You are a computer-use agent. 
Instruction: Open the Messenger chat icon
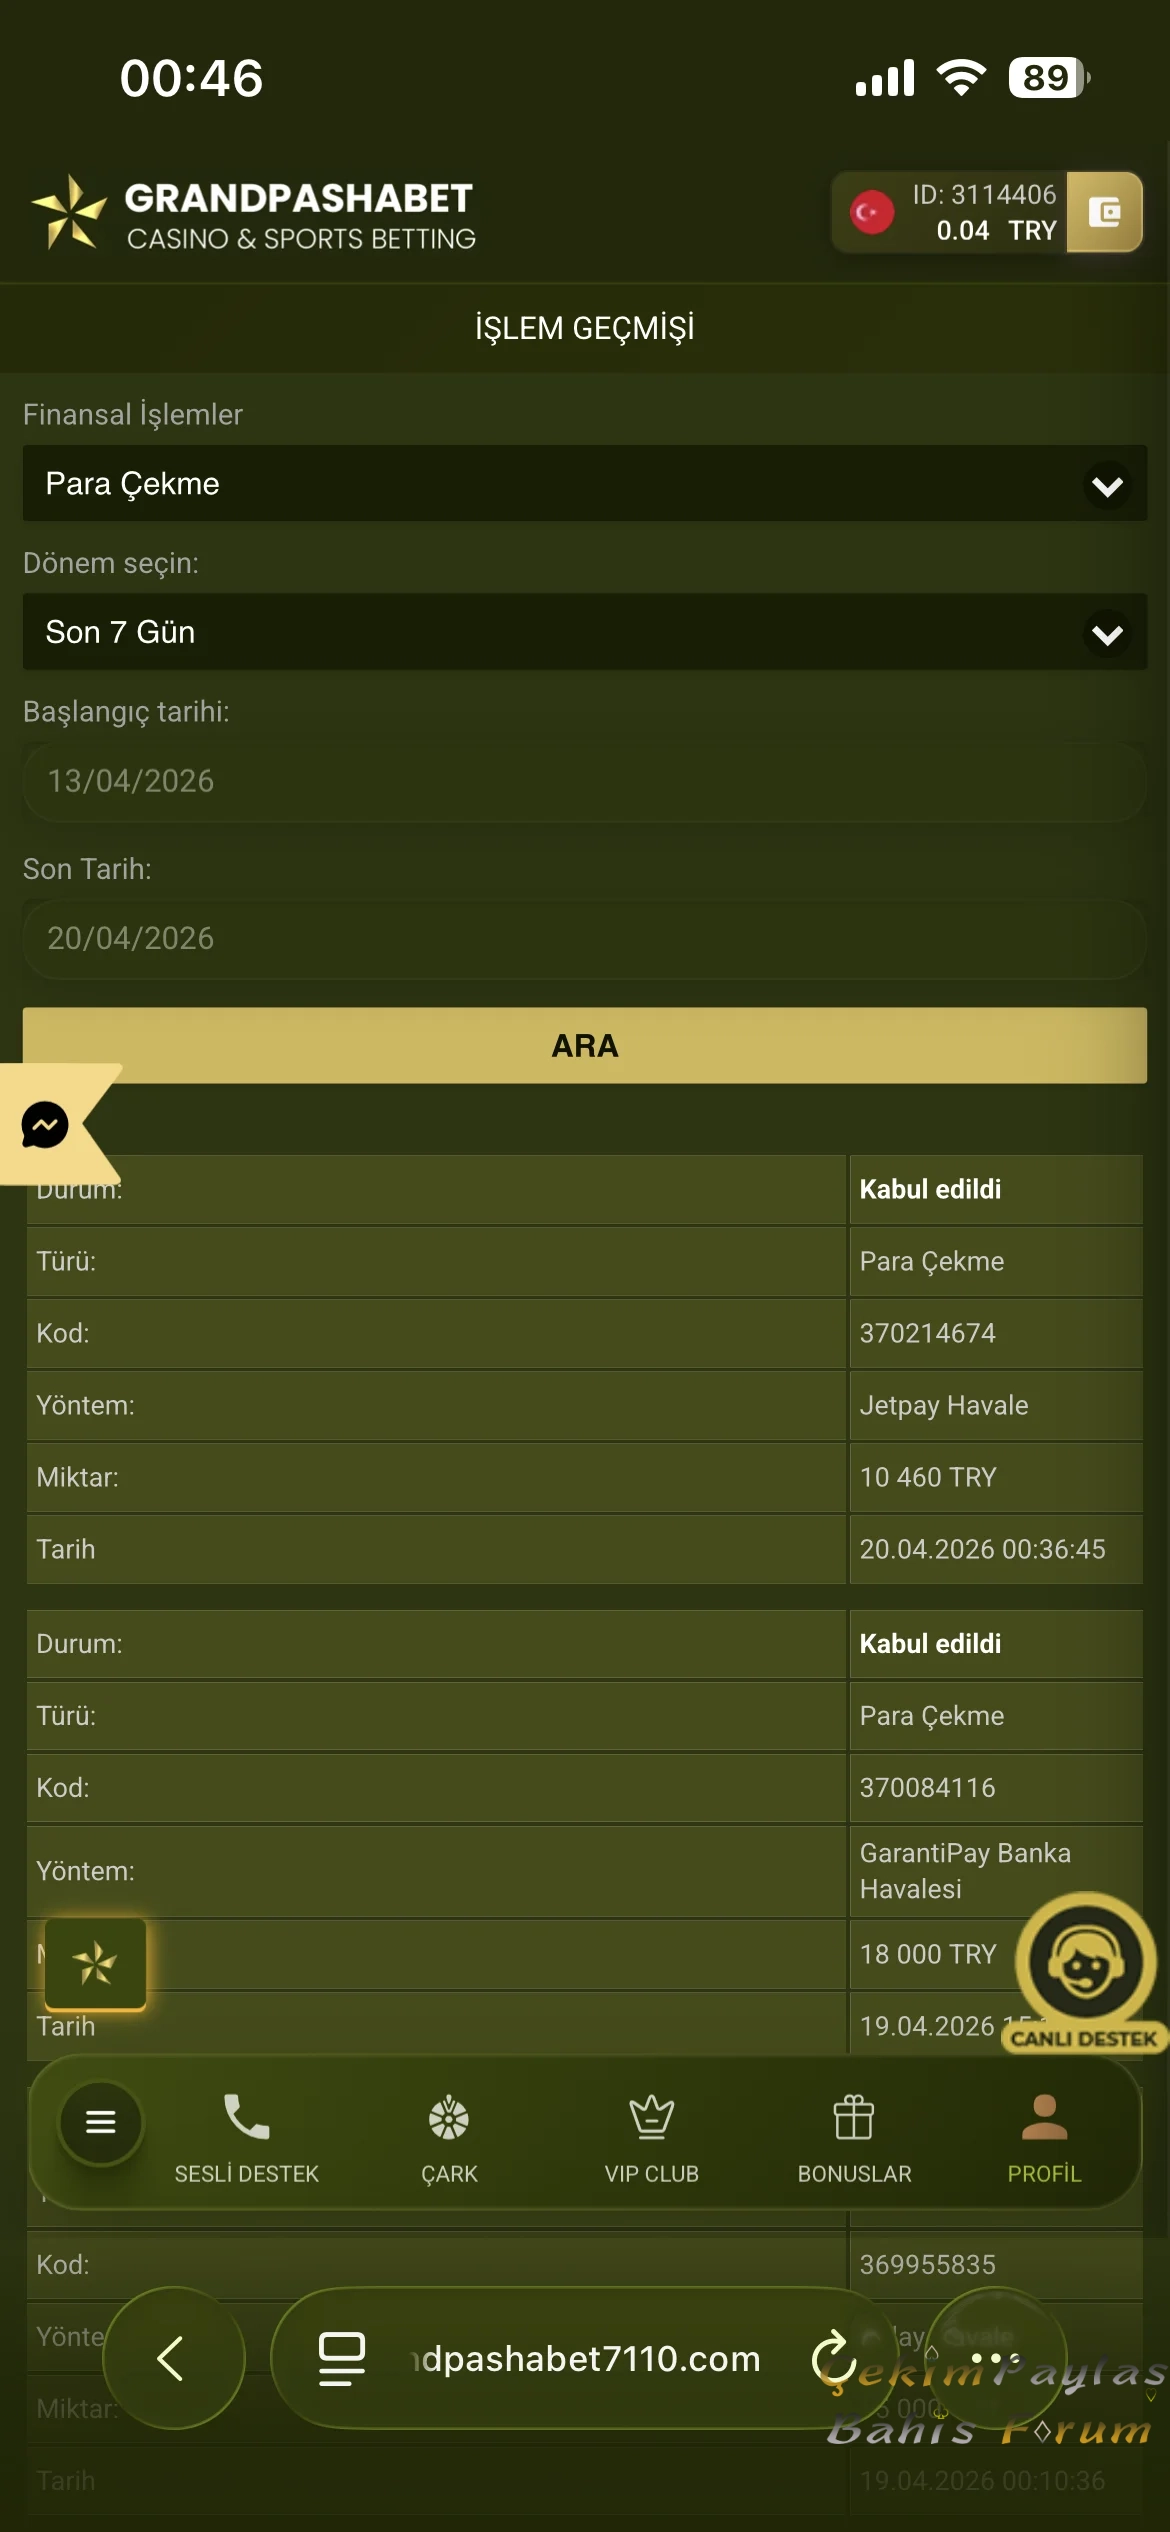(x=46, y=1125)
